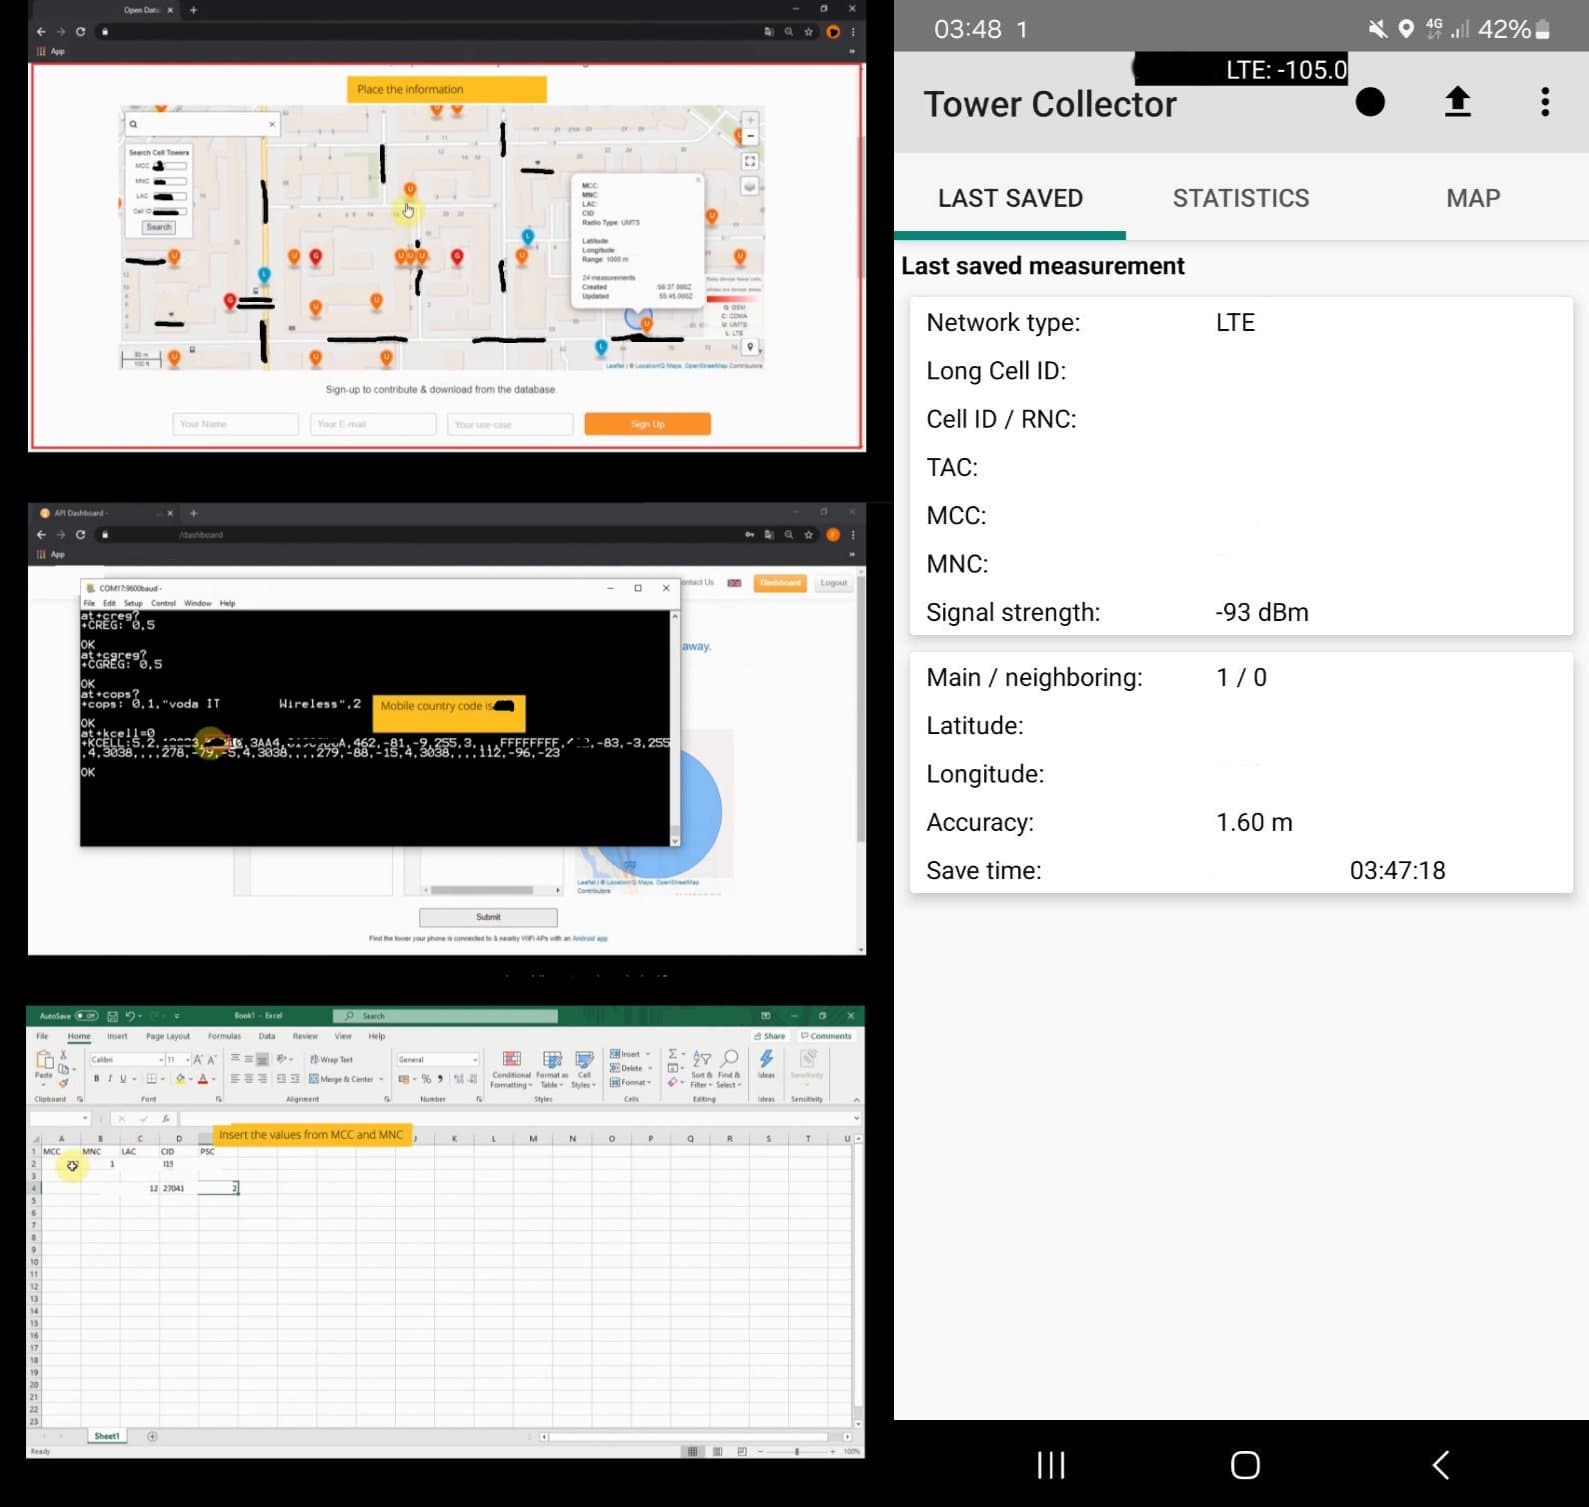
Task: Open the three-dot overflow menu in Tower Collector
Action: pyautogui.click(x=1545, y=102)
